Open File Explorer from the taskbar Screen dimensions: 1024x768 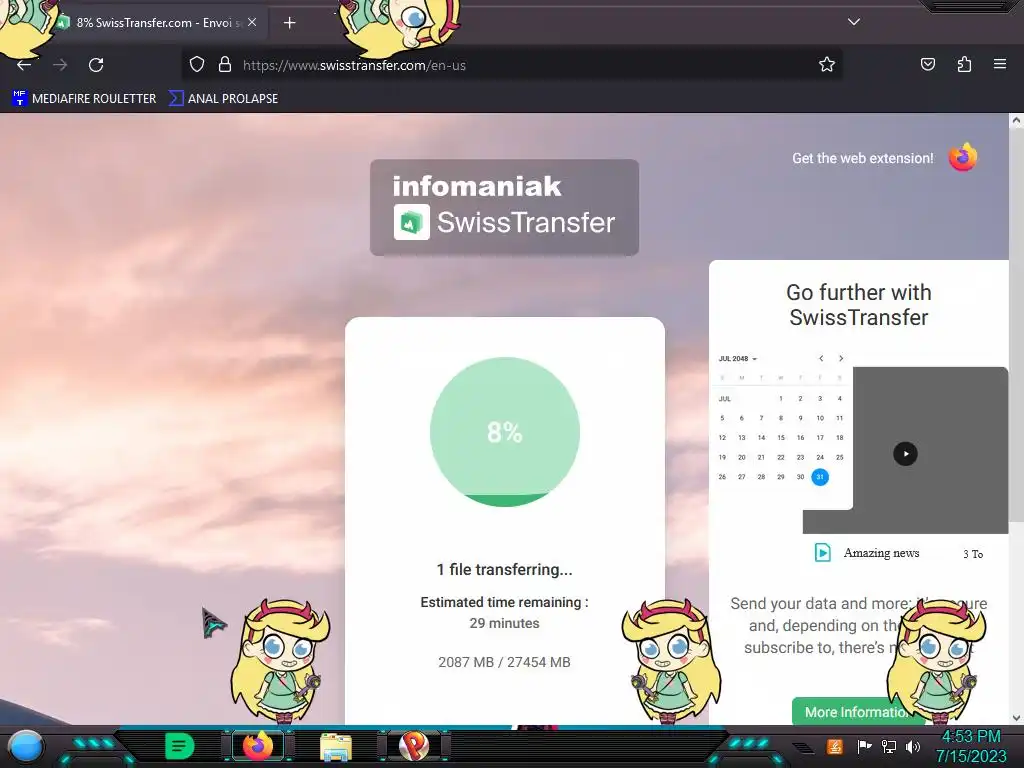[336, 746]
